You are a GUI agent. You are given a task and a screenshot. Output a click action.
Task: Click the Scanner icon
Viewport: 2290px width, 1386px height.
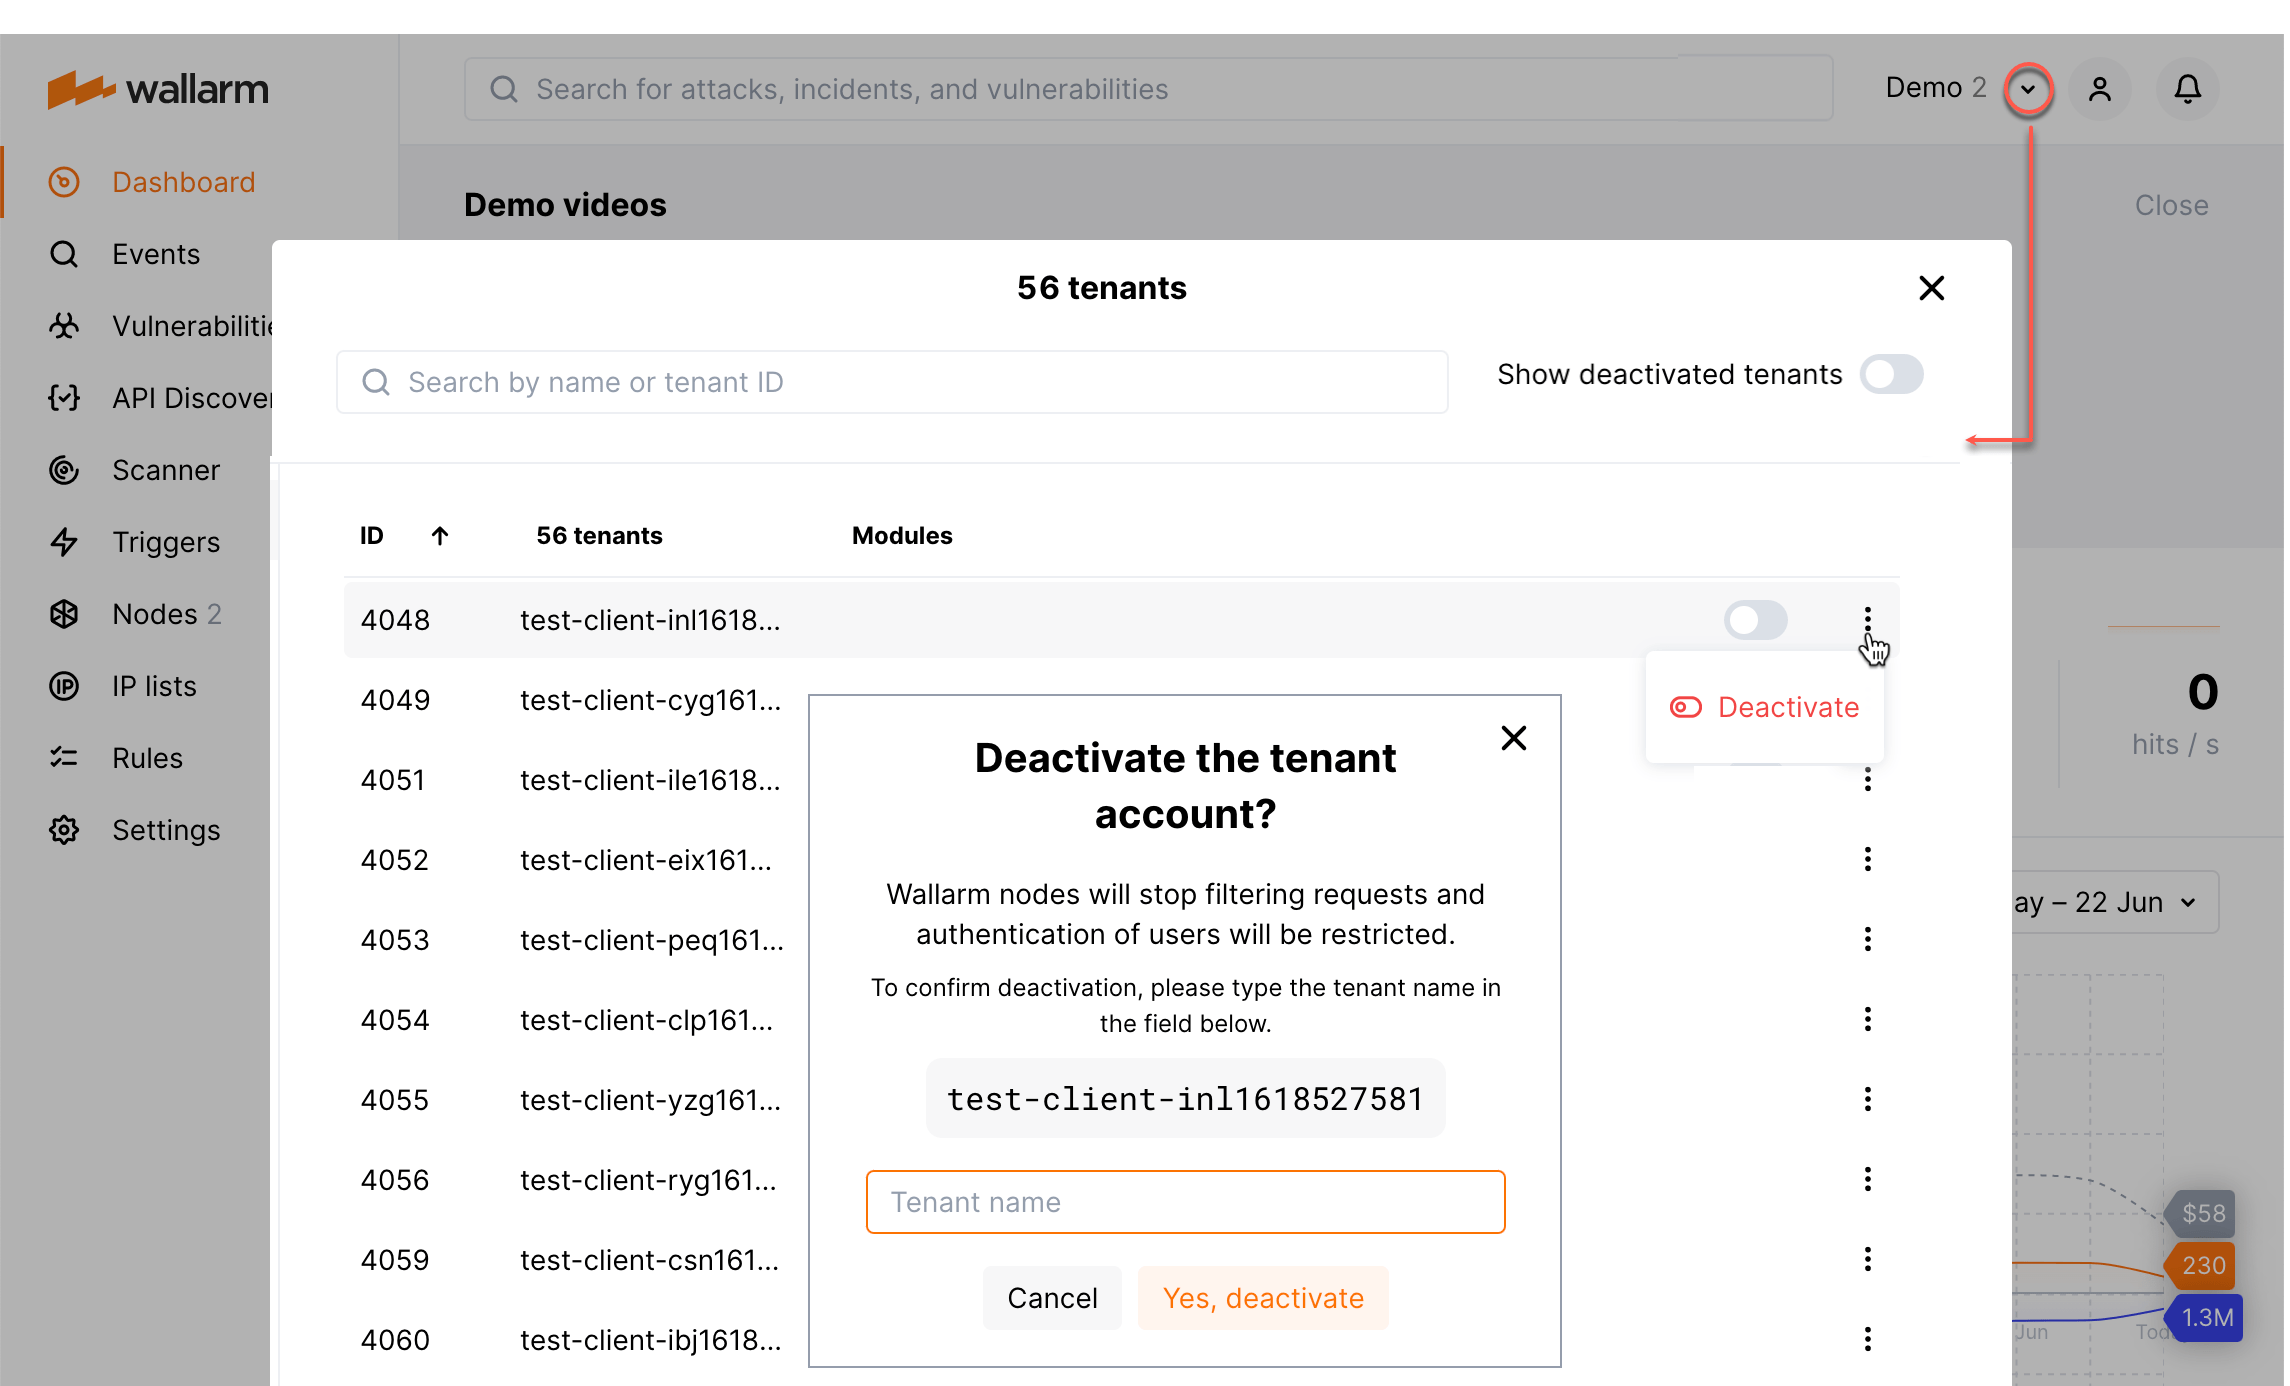pyautogui.click(x=64, y=470)
